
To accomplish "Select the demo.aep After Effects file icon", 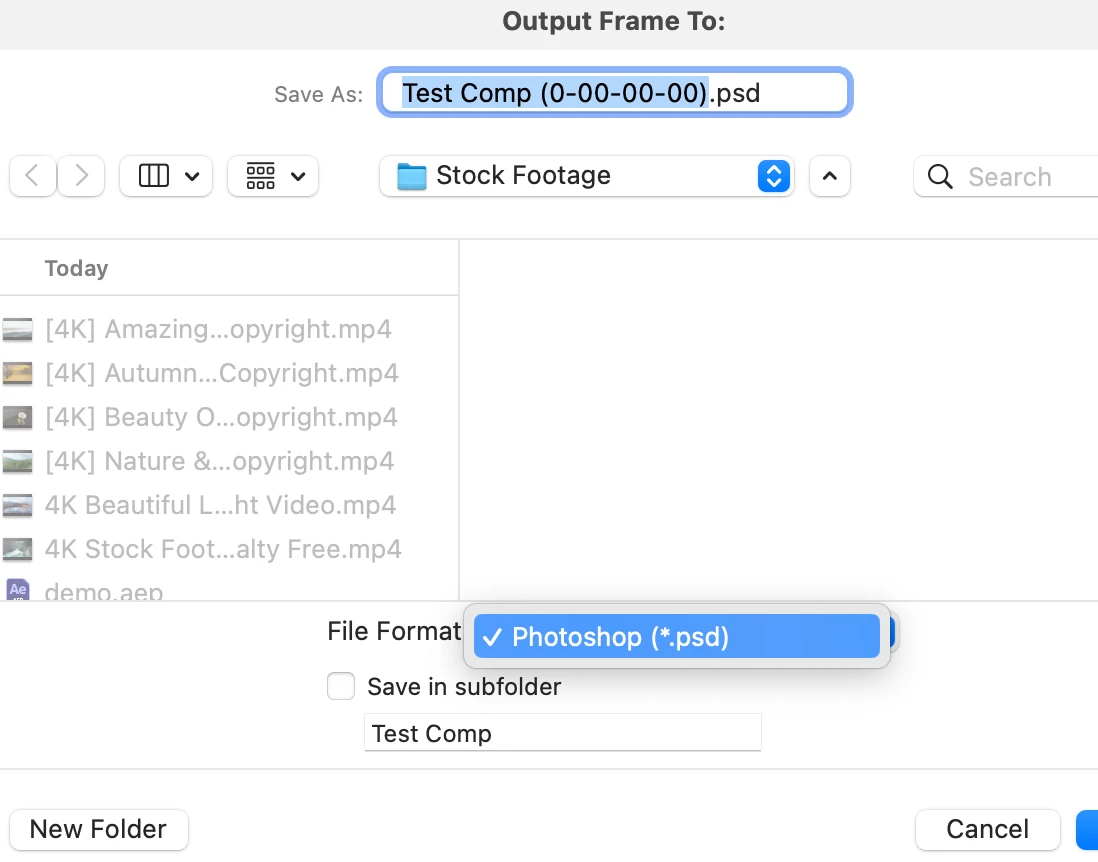I will point(17,590).
